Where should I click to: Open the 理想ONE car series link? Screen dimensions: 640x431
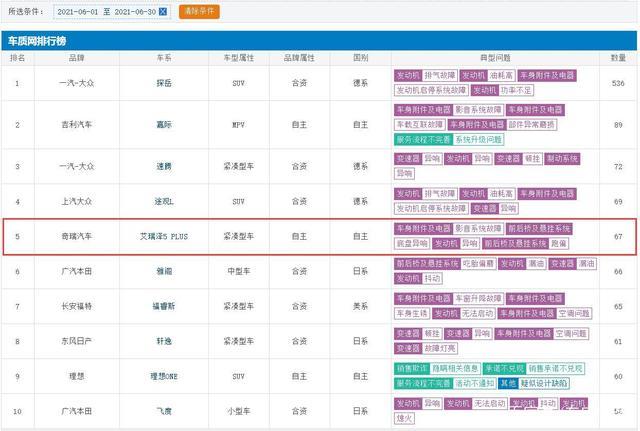pos(164,377)
